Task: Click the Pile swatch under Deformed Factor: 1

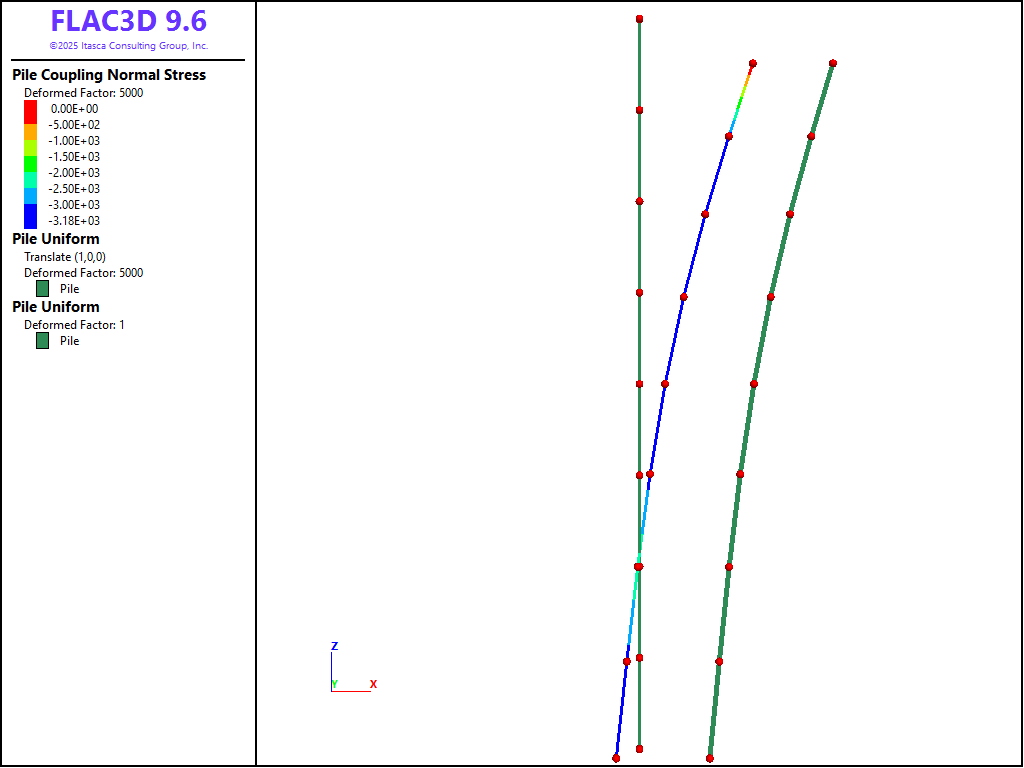Action: pos(42,341)
